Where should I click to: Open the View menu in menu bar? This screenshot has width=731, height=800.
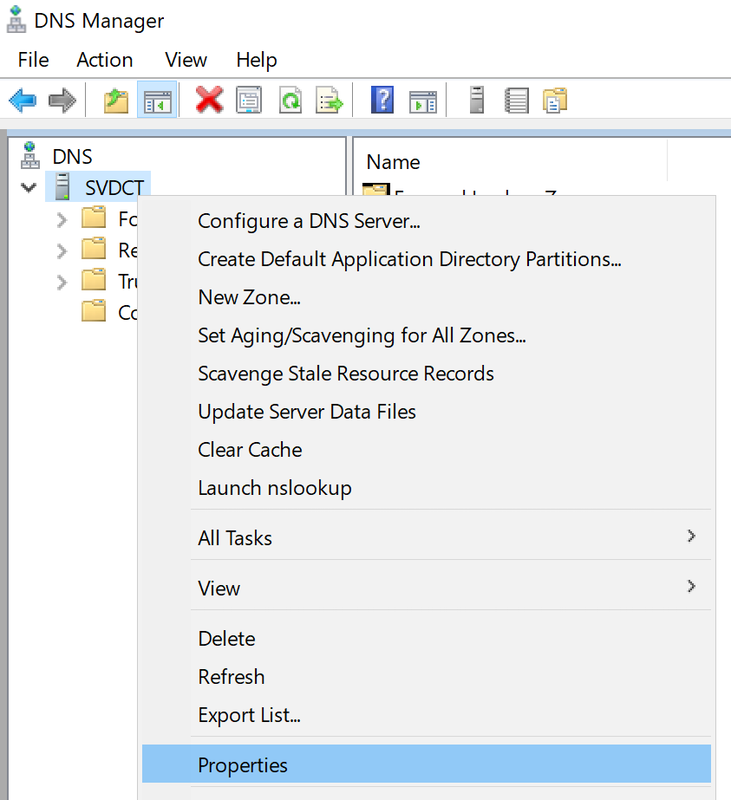tap(186, 60)
